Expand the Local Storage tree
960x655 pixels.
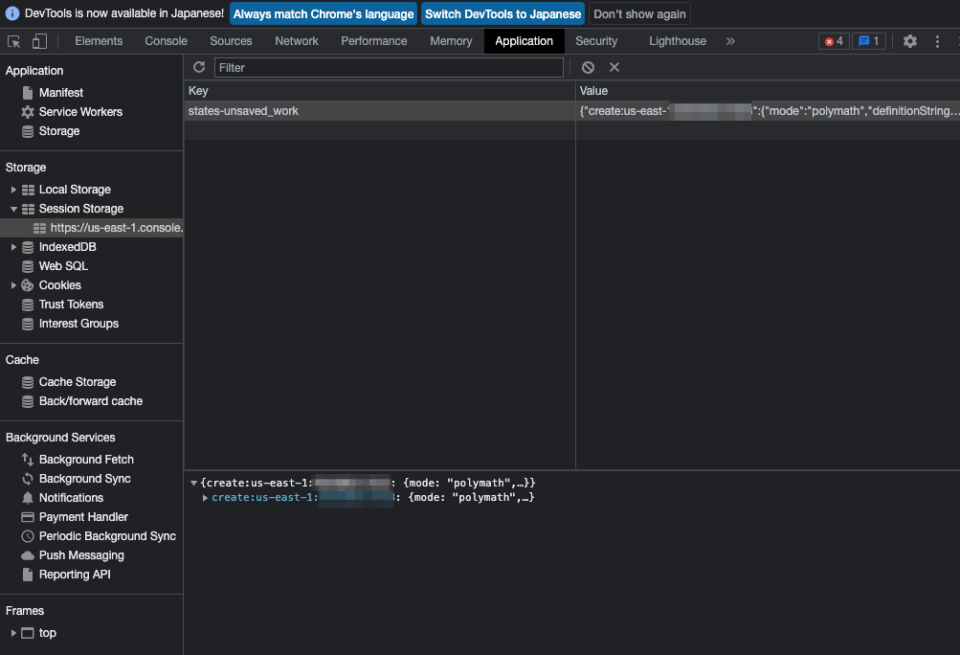click(14, 189)
